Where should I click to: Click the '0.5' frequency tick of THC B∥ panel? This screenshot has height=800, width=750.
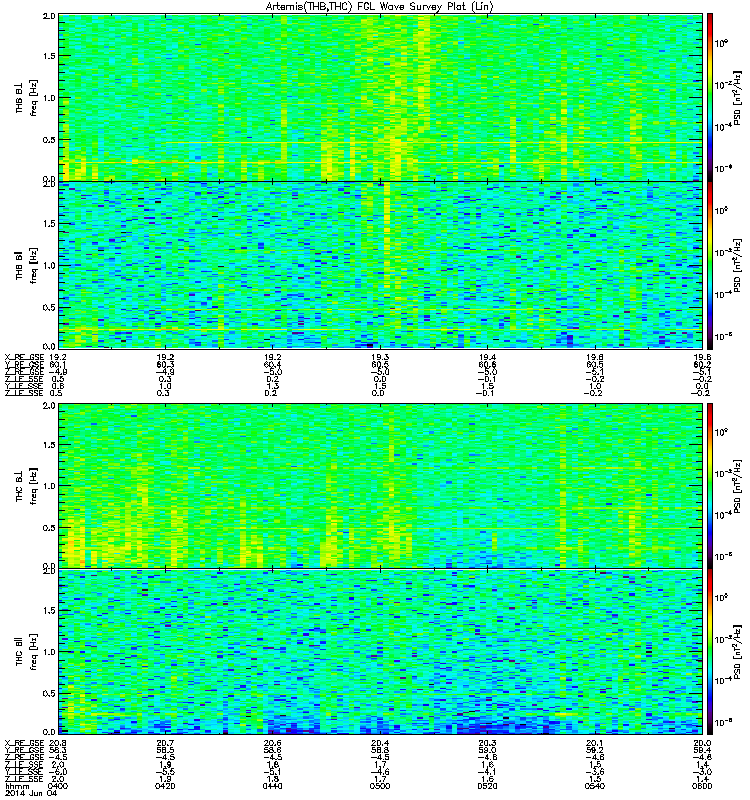49,693
